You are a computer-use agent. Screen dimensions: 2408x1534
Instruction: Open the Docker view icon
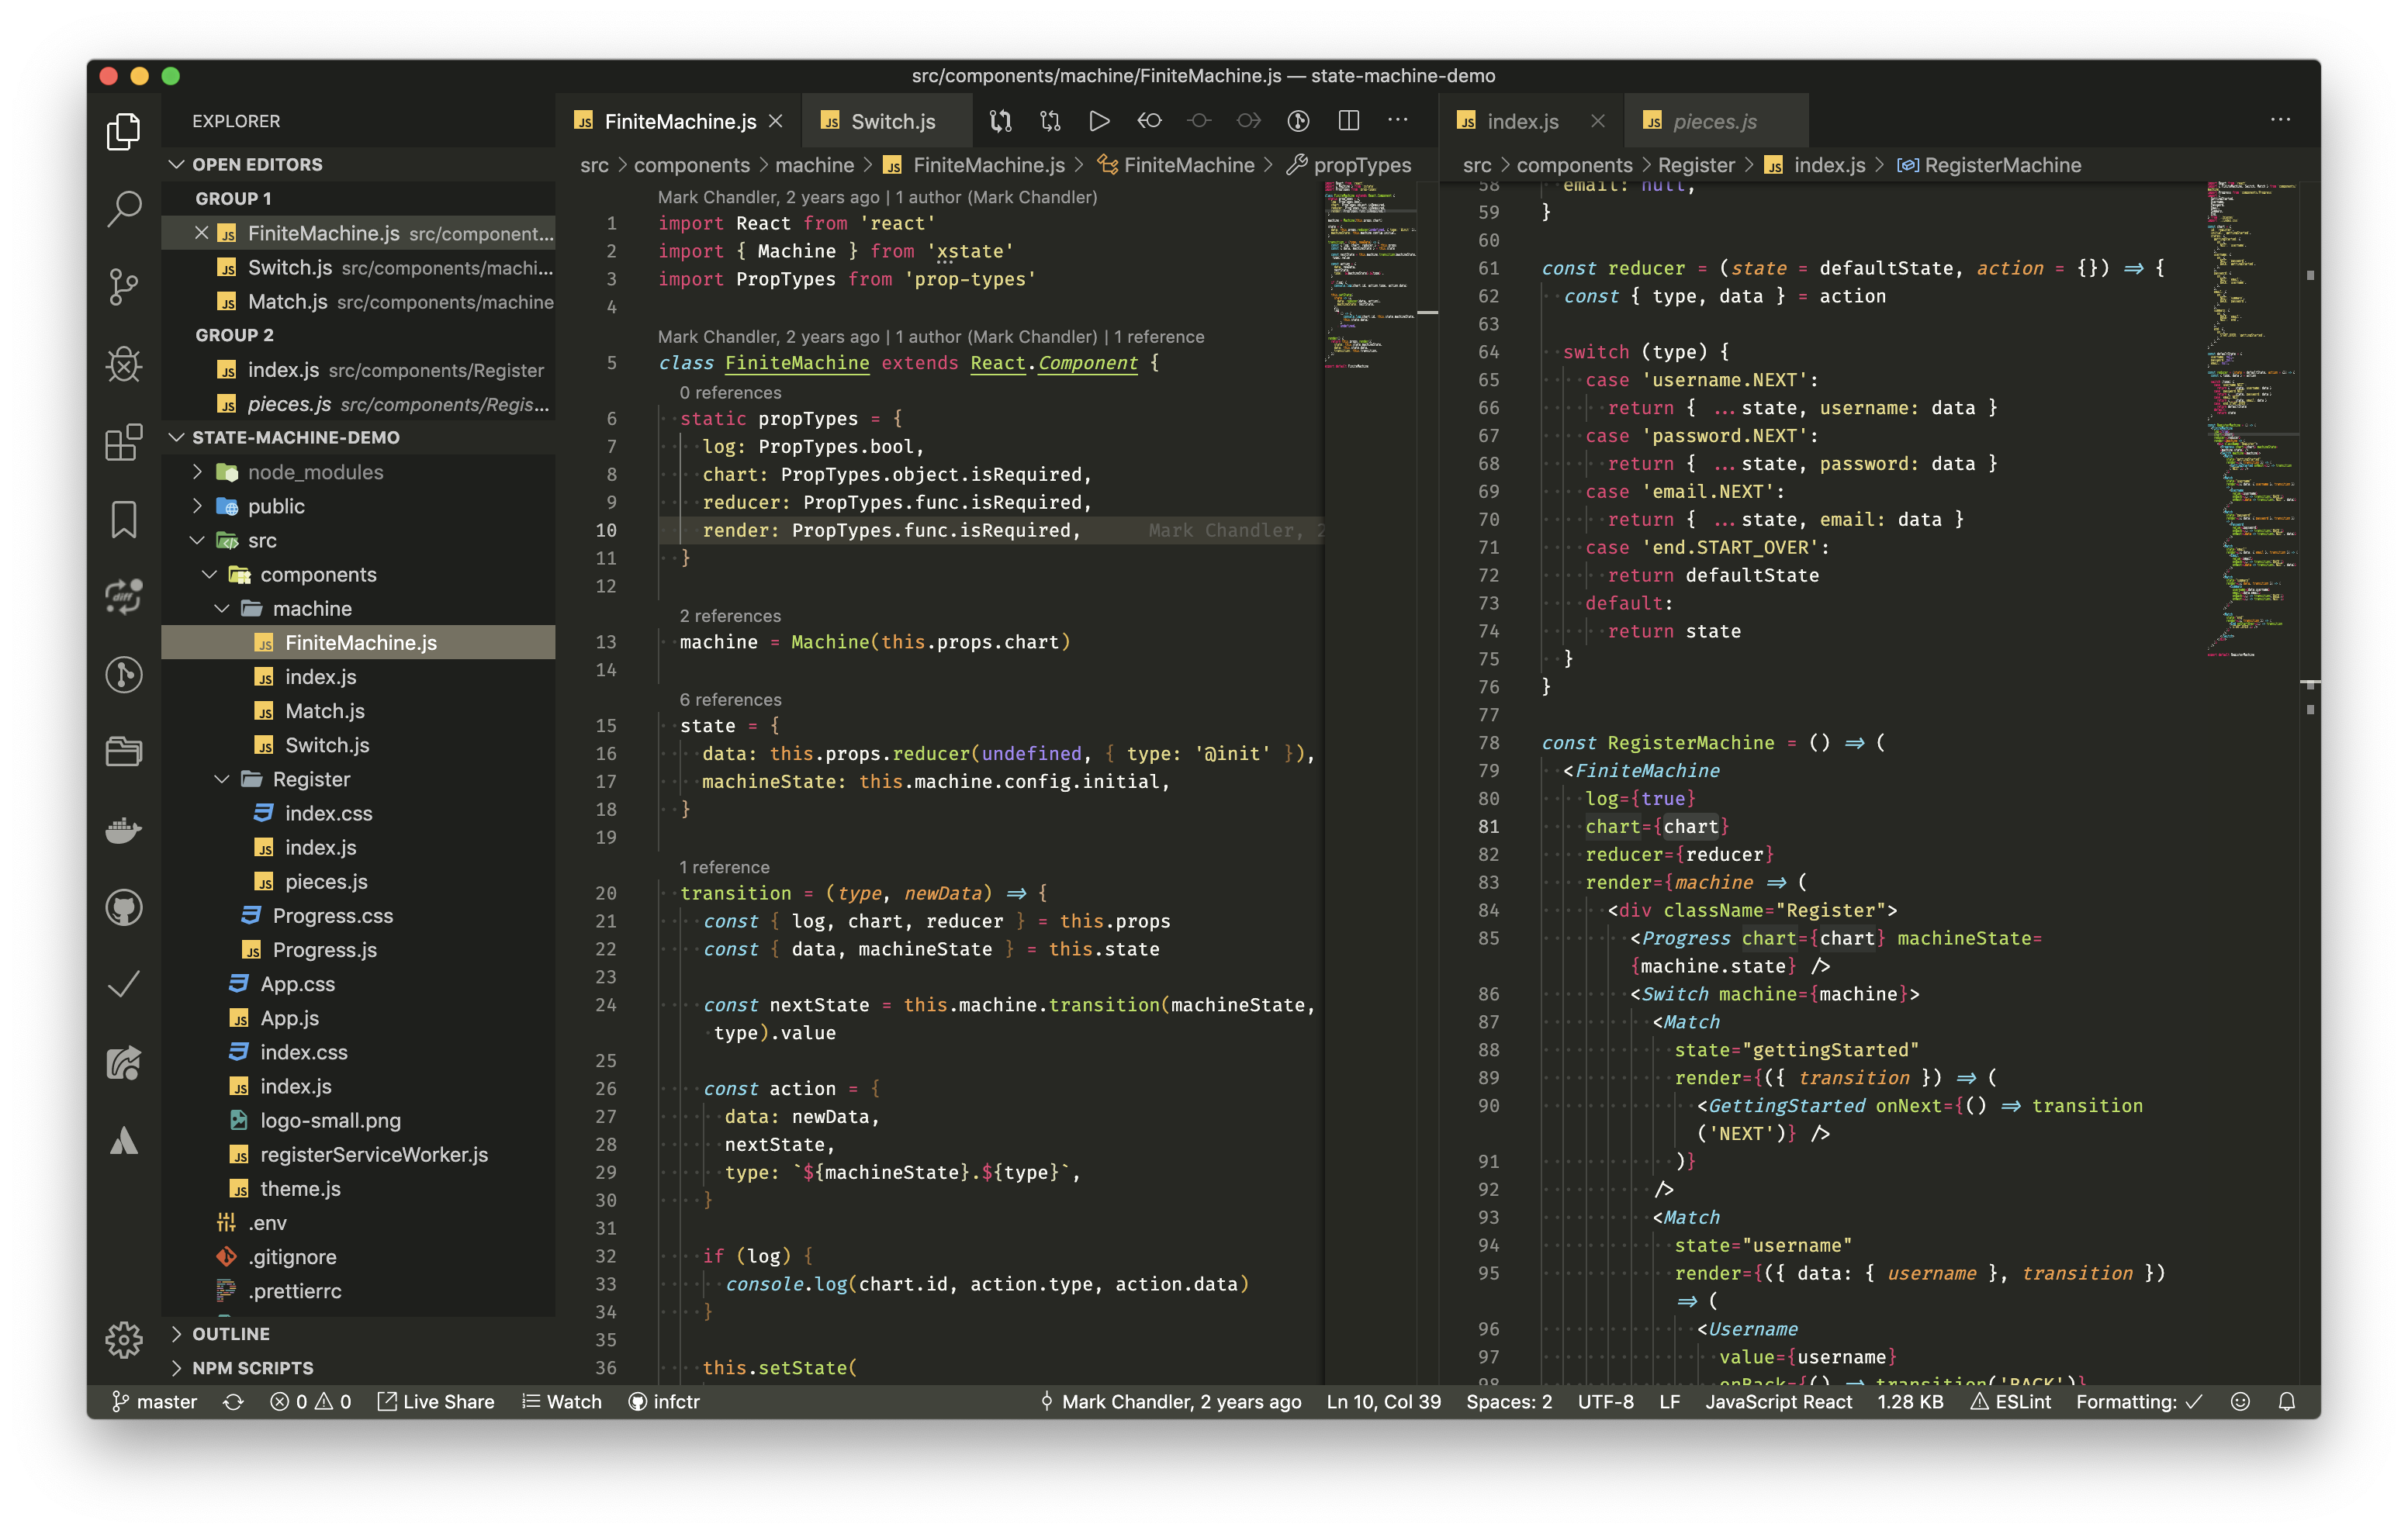(x=123, y=830)
